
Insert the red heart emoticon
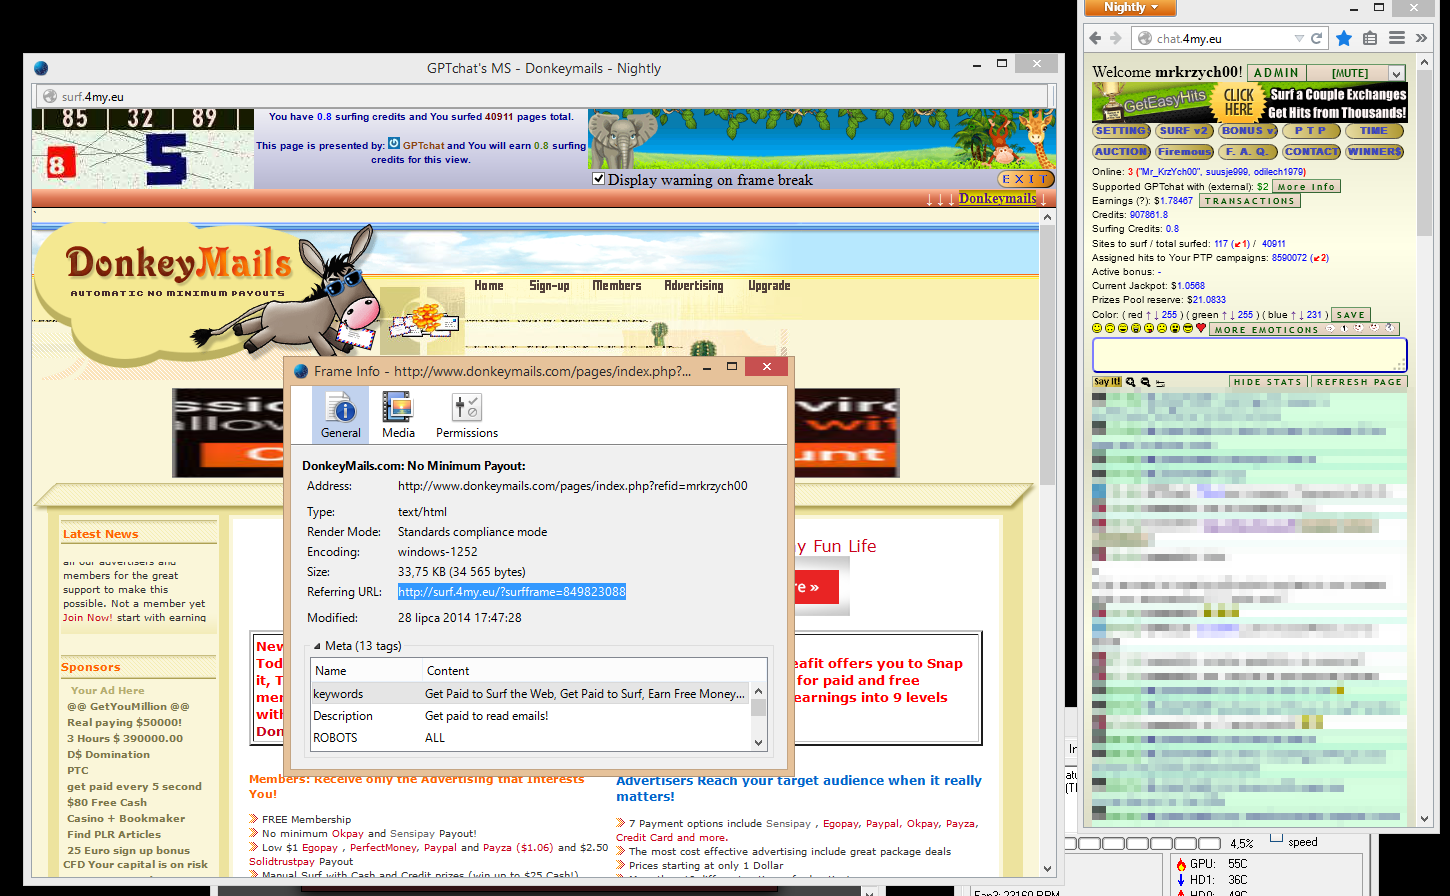[1201, 328]
